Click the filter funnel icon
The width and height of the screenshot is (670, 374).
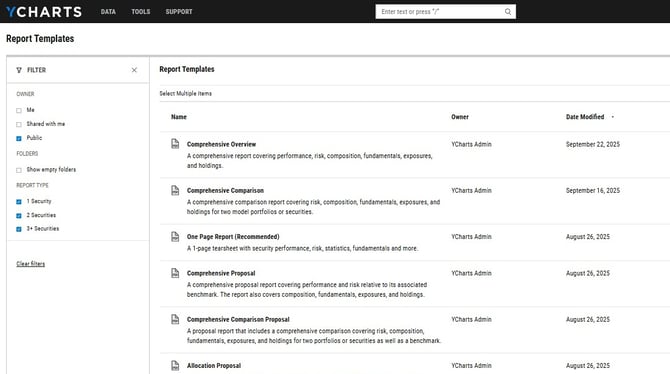pyautogui.click(x=19, y=70)
